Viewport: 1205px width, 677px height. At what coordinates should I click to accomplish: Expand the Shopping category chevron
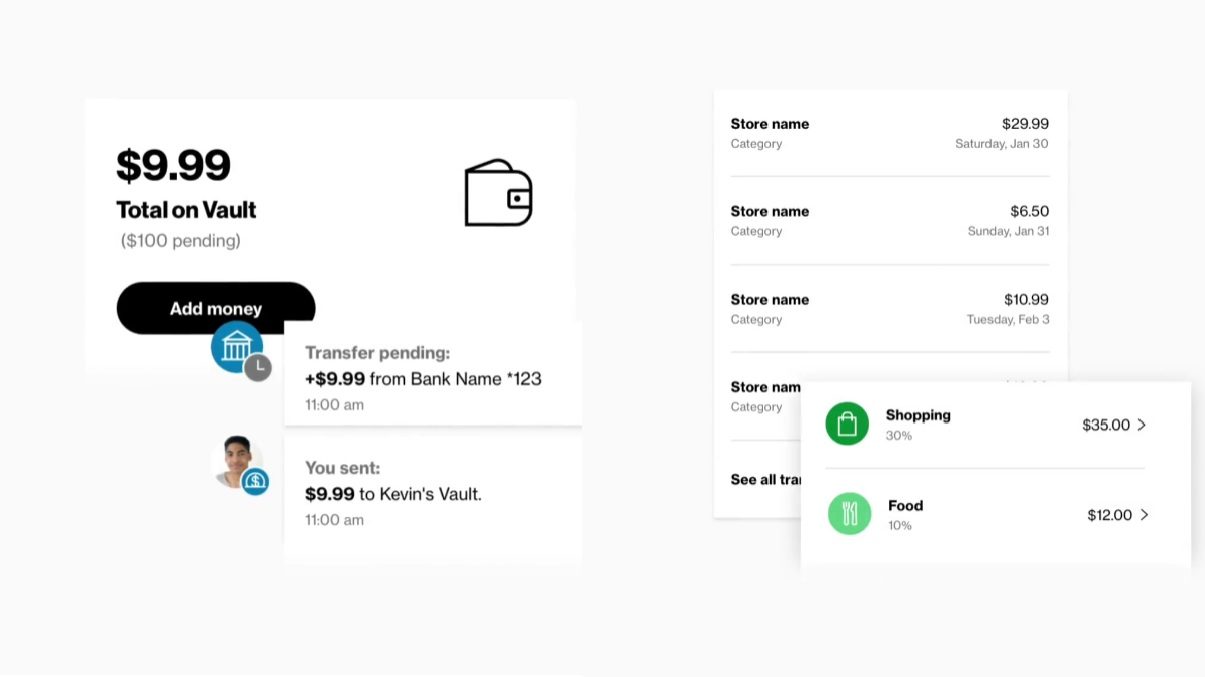[1144, 424]
